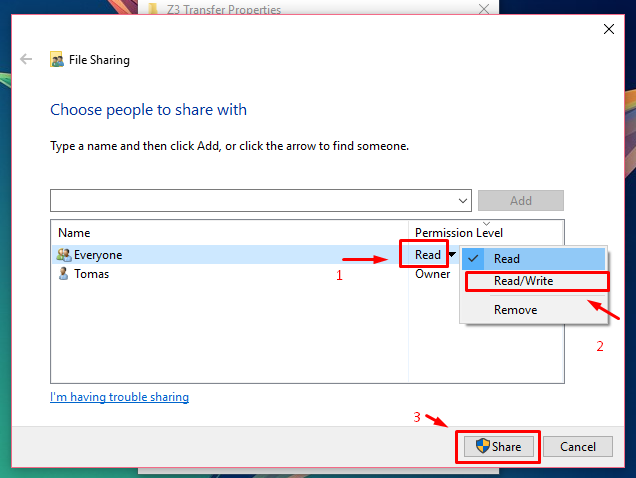Click the File Sharing title icon
Image resolution: width=636 pixels, height=478 pixels.
tap(57, 59)
